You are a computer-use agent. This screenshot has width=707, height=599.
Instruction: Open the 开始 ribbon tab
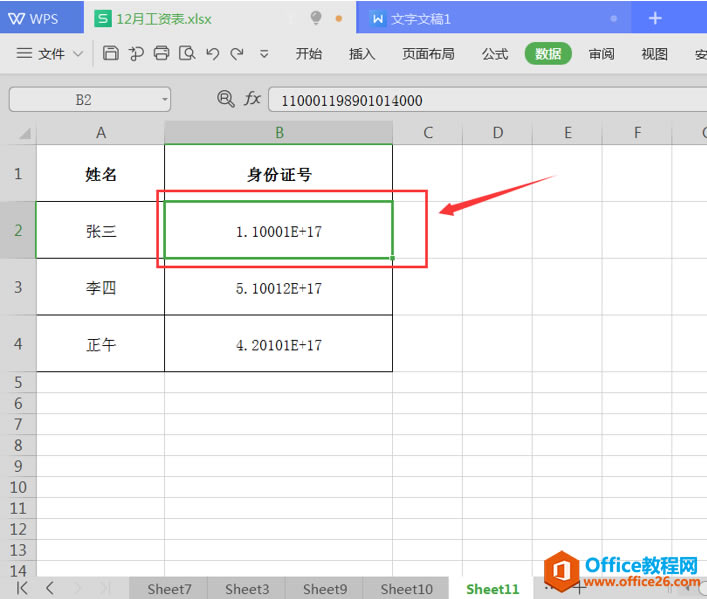click(309, 54)
